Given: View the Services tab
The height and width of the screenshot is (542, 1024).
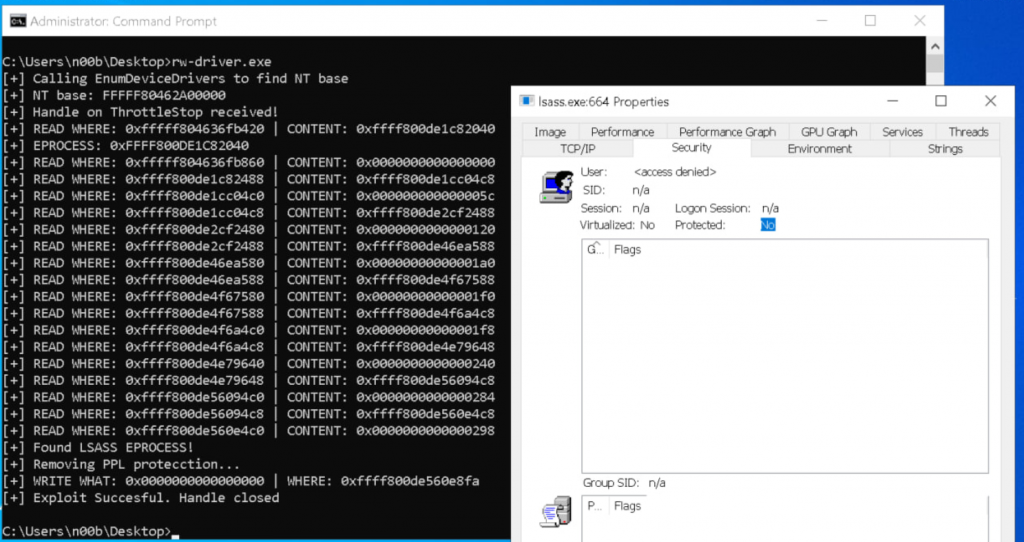Looking at the screenshot, I should click(902, 132).
